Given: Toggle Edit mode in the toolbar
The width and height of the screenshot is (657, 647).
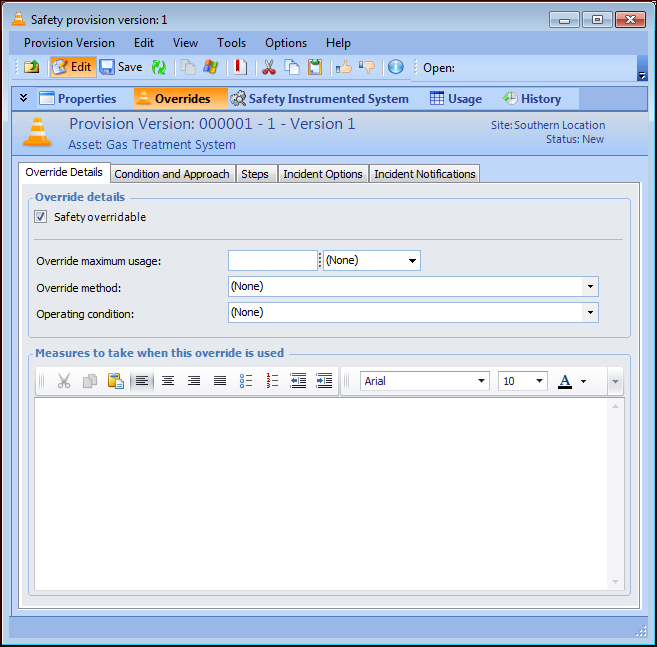Looking at the screenshot, I should [x=73, y=67].
